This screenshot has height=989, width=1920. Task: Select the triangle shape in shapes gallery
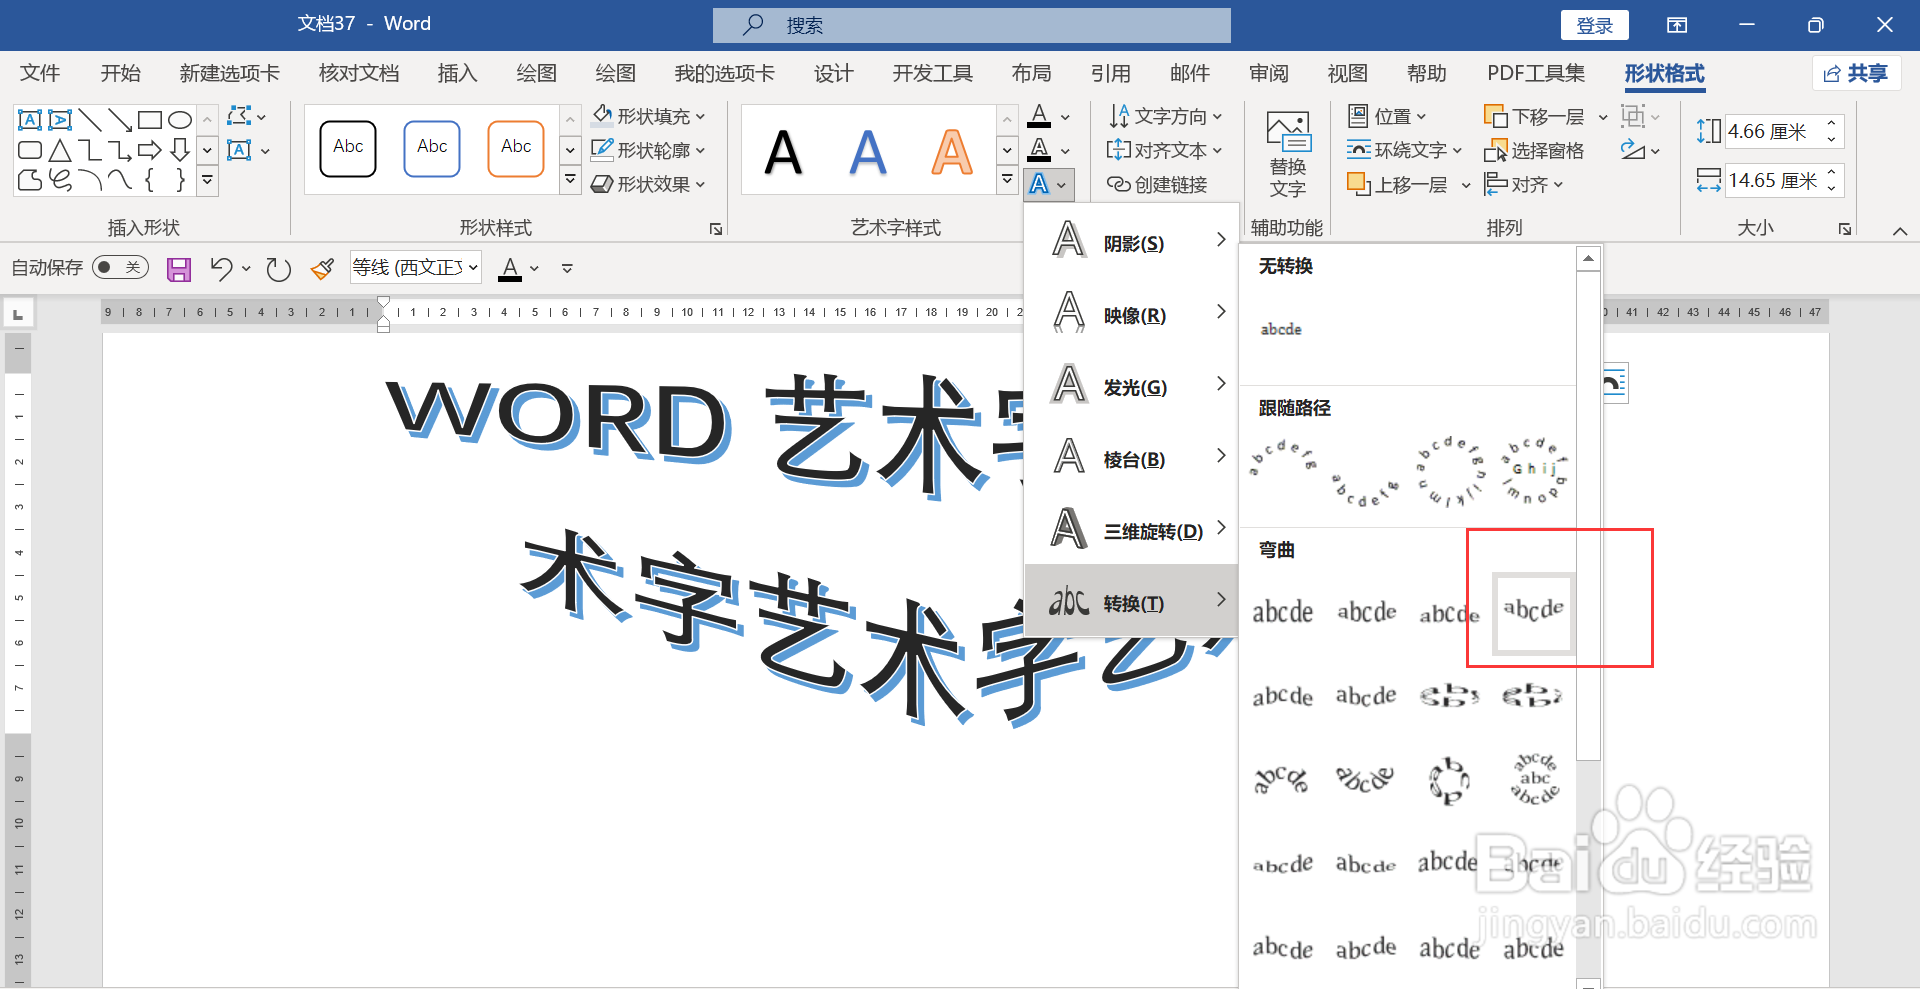click(x=60, y=151)
